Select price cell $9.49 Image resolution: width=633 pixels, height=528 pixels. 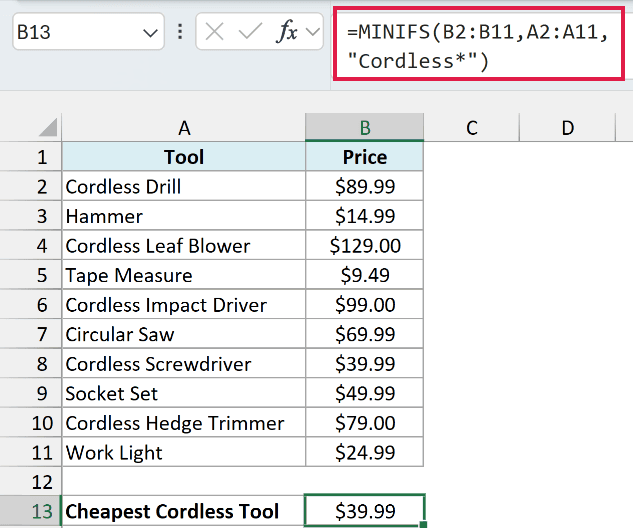pyautogui.click(x=365, y=275)
